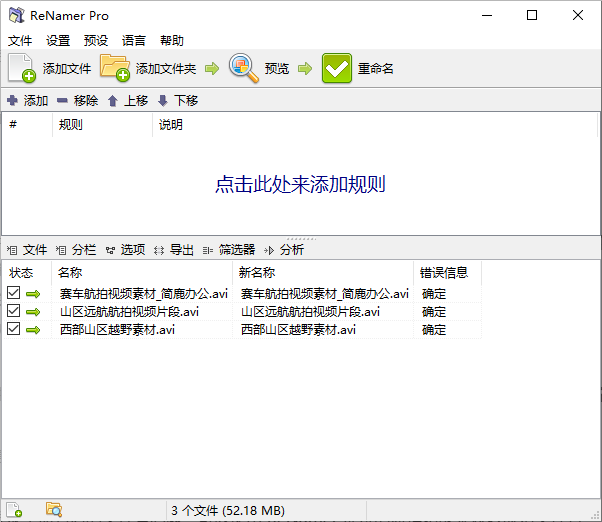Screen dimensions: 602x522
Task: Click the 添加文件 button label
Action: pyautogui.click(x=67, y=69)
